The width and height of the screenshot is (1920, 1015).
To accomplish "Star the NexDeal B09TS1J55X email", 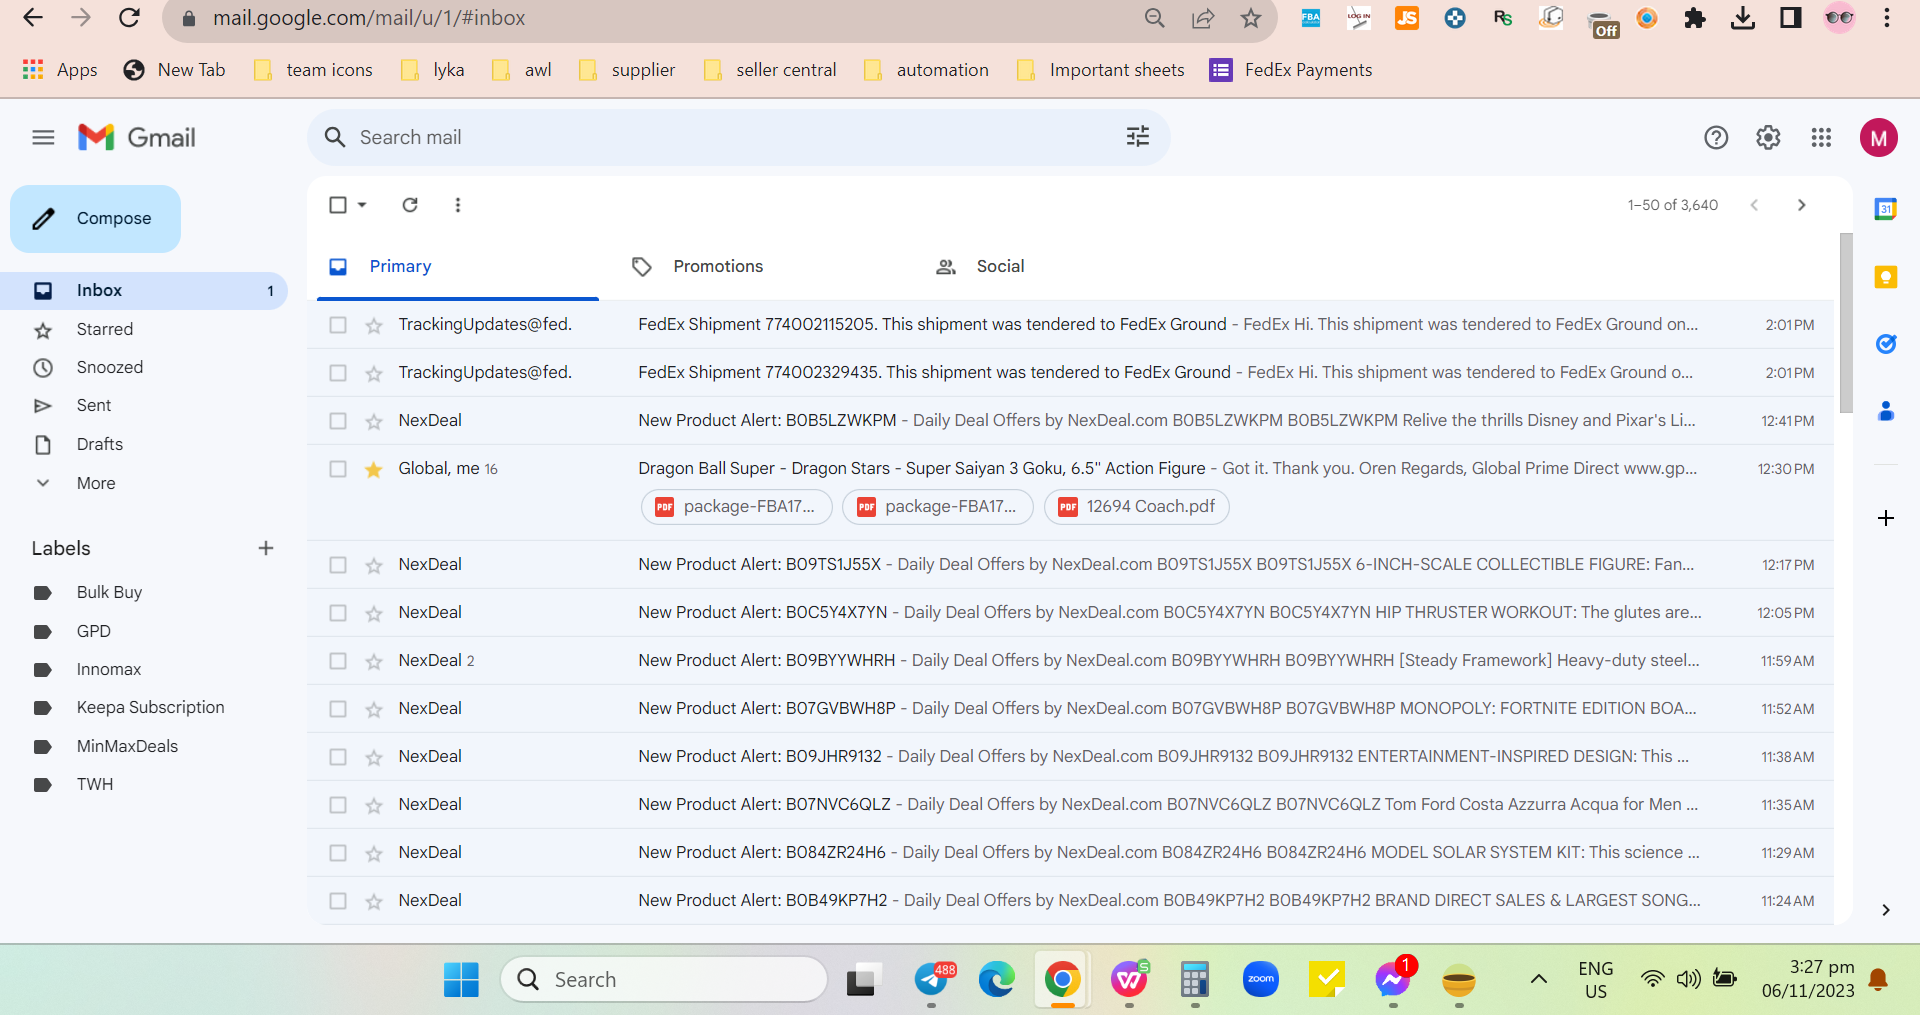I will coord(374,565).
